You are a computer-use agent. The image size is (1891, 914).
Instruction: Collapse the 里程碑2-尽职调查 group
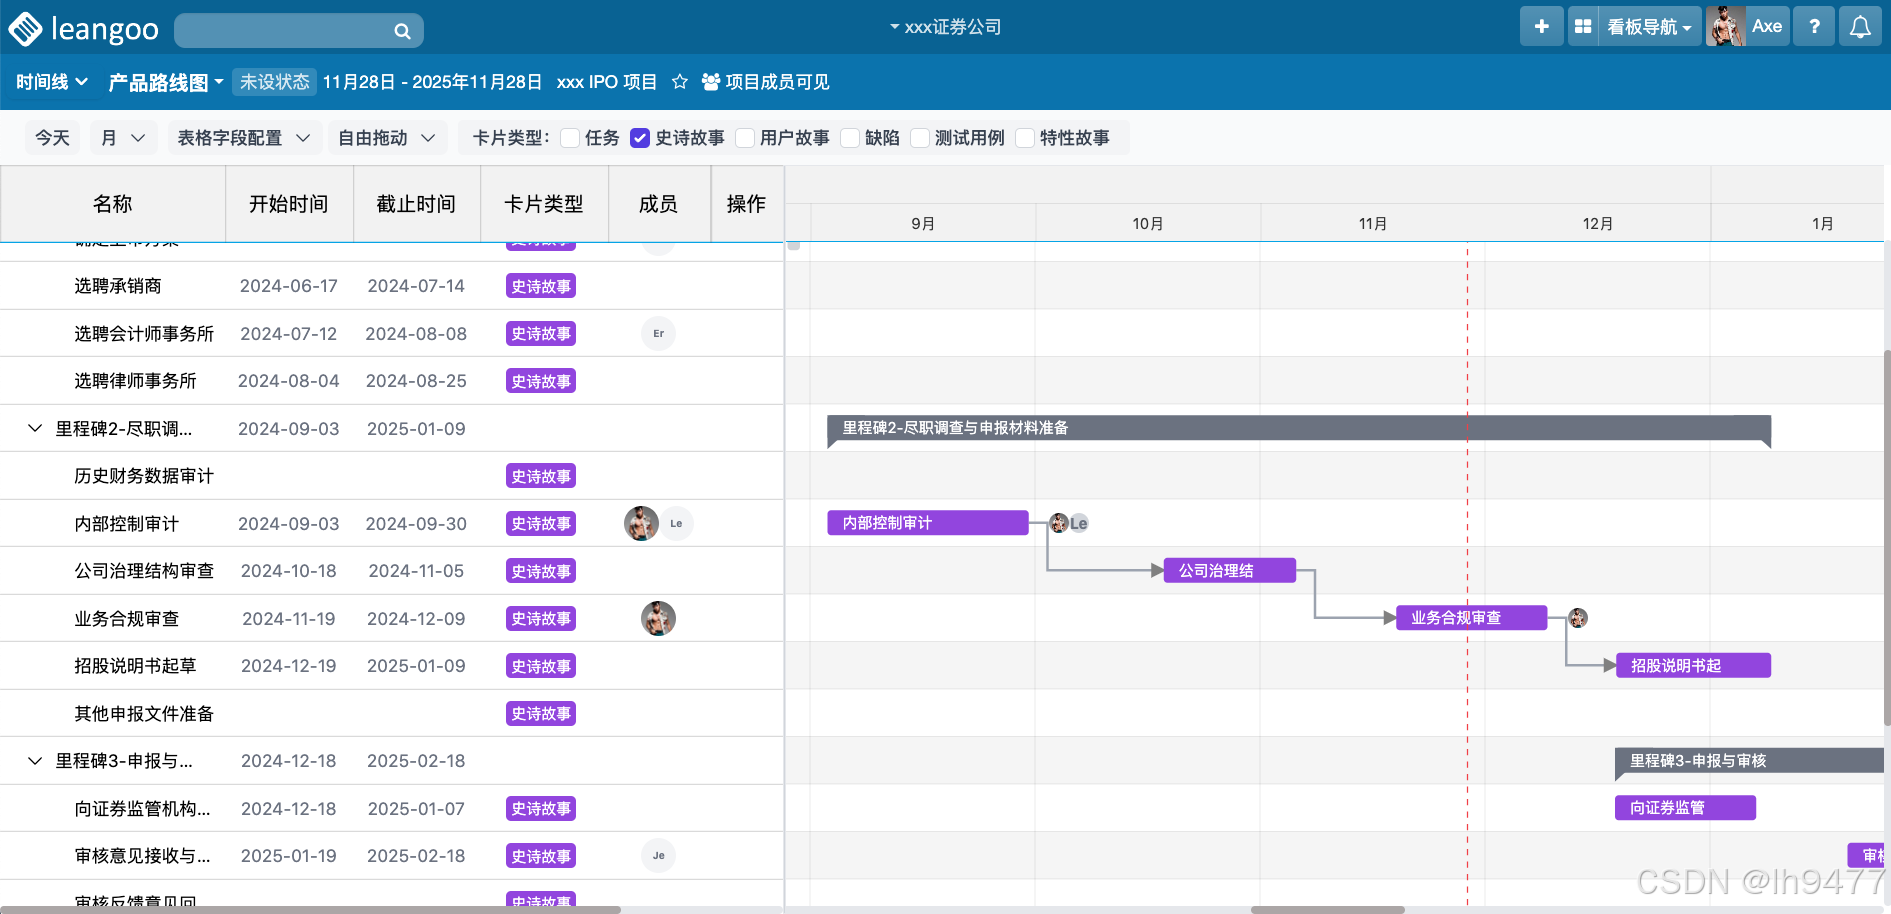(35, 428)
